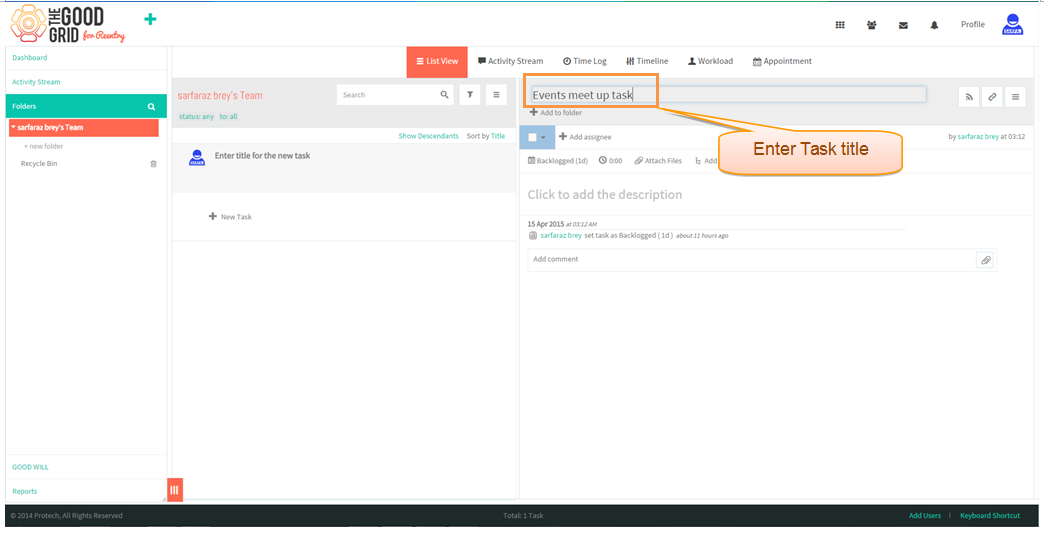Open the Profile link
The image size is (1044, 533).
972,25
